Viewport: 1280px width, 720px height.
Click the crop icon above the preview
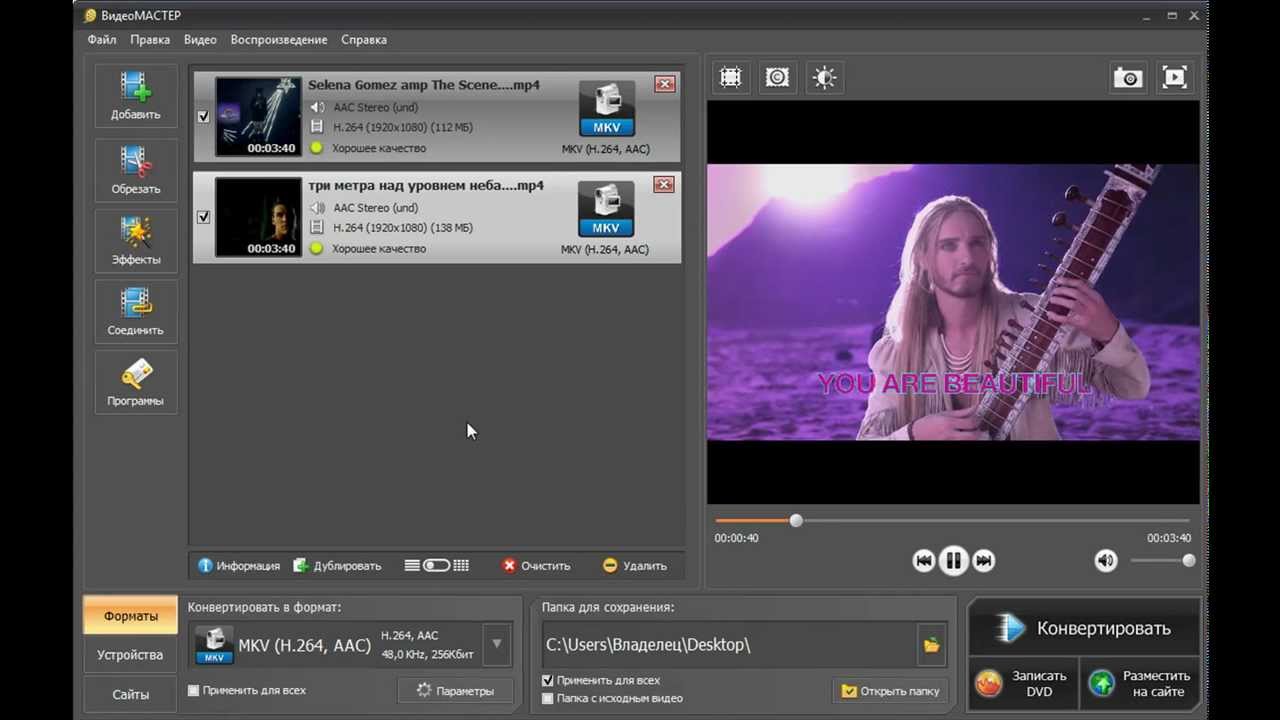pos(731,78)
